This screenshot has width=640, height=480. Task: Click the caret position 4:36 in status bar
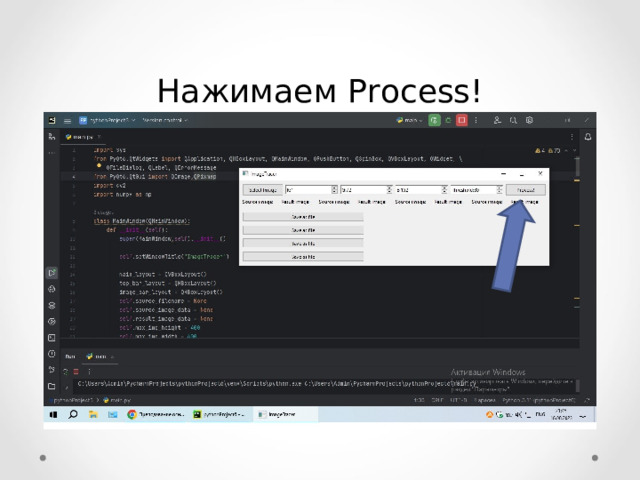pyautogui.click(x=419, y=400)
